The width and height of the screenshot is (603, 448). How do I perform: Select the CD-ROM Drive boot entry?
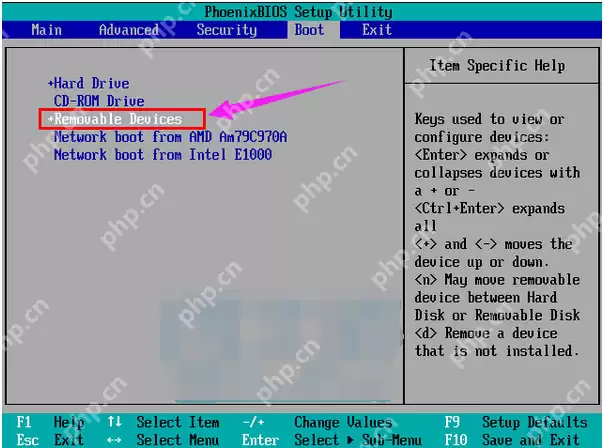coord(99,101)
